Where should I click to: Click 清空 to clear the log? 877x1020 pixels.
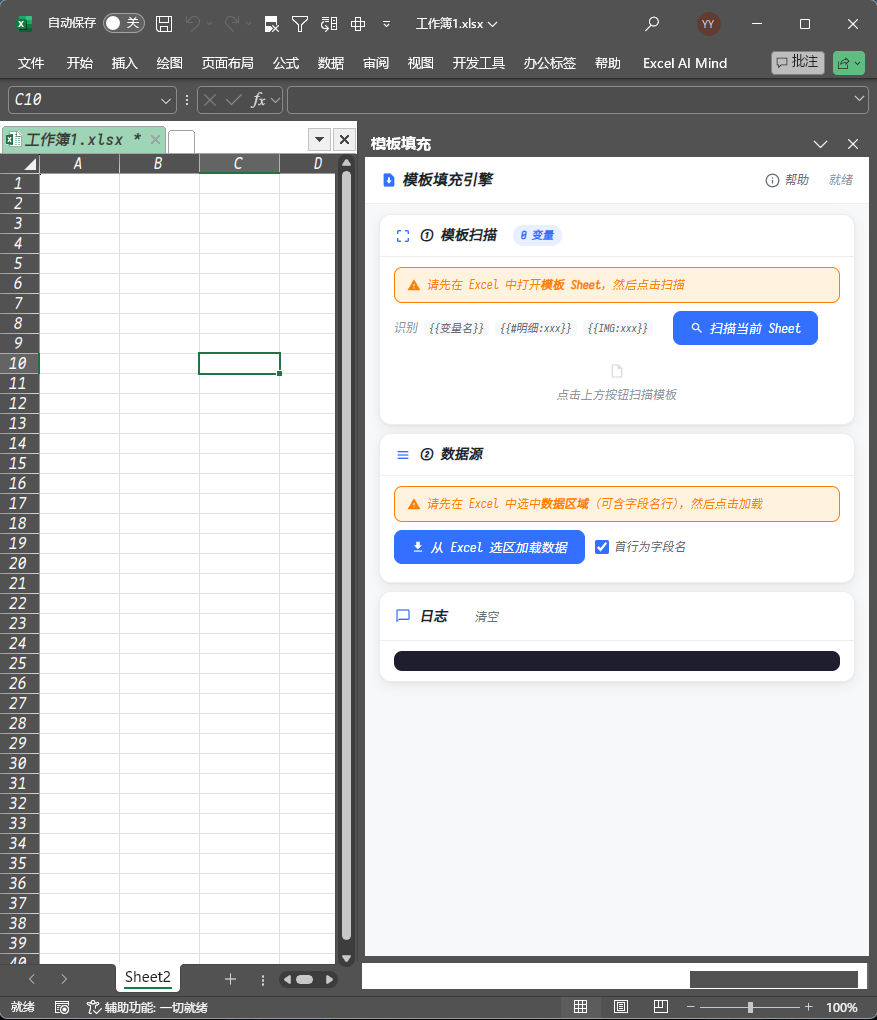(x=487, y=617)
